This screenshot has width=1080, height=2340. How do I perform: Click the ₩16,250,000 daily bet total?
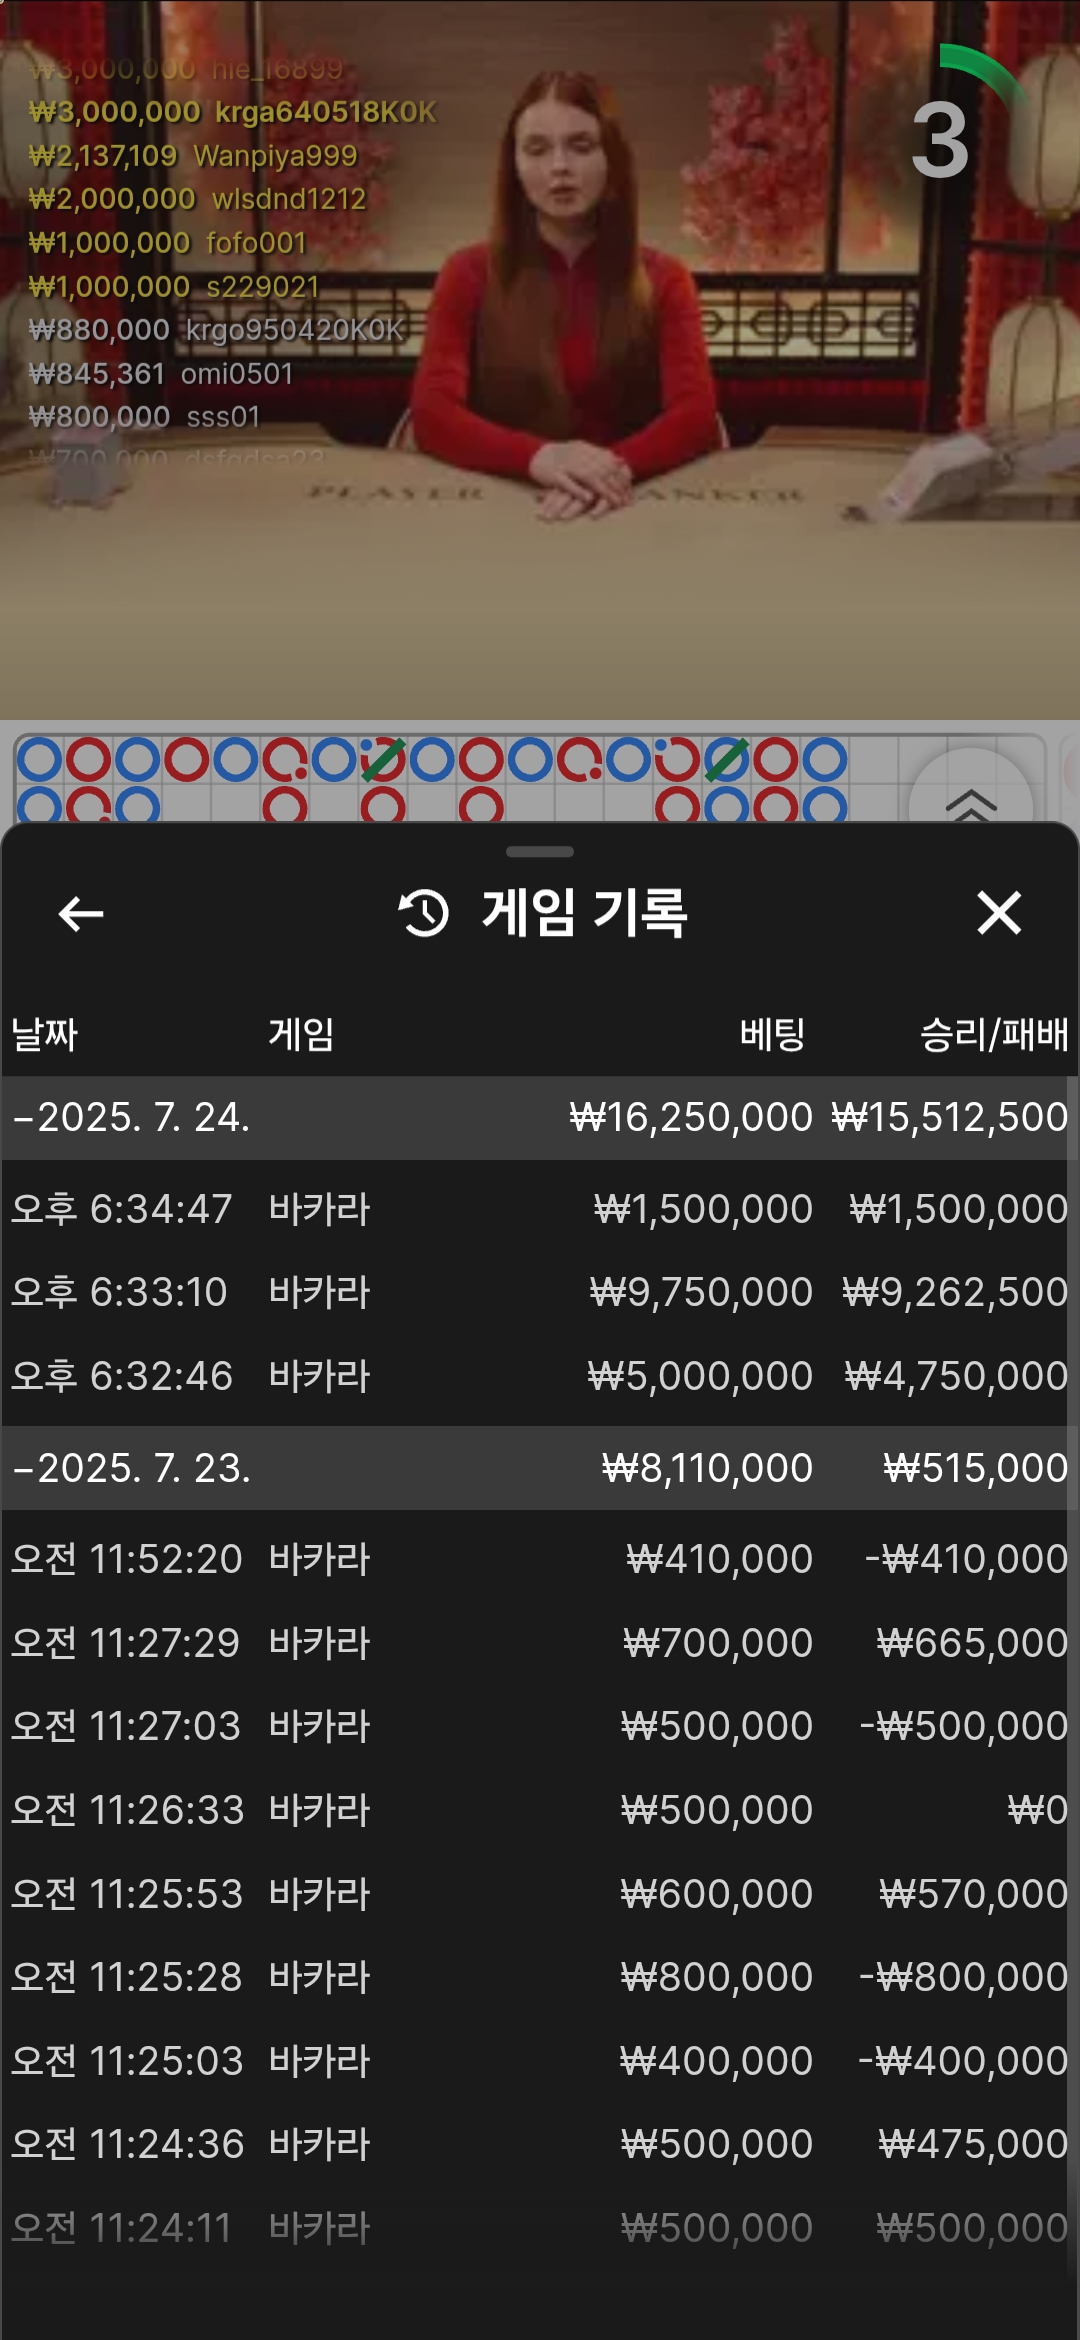tap(691, 1117)
